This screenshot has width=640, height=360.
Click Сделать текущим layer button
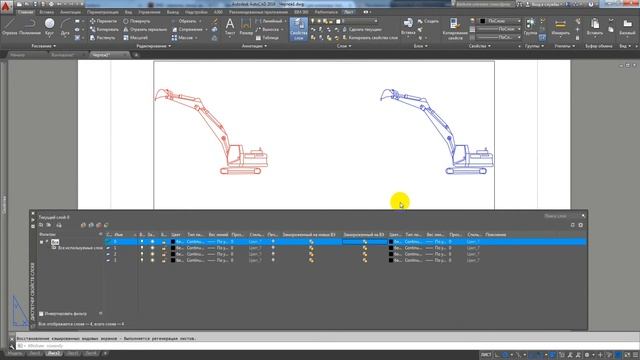(x=362, y=29)
